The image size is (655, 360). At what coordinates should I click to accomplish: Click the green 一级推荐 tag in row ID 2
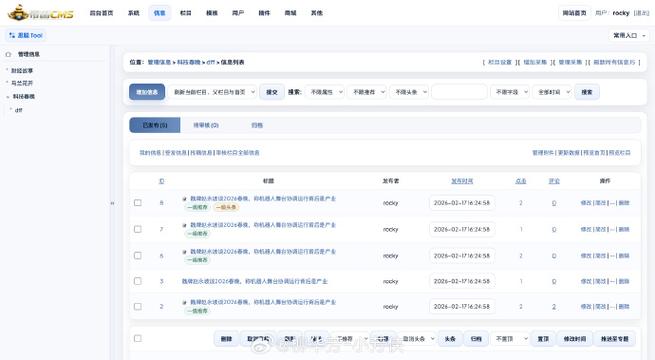click(197, 311)
